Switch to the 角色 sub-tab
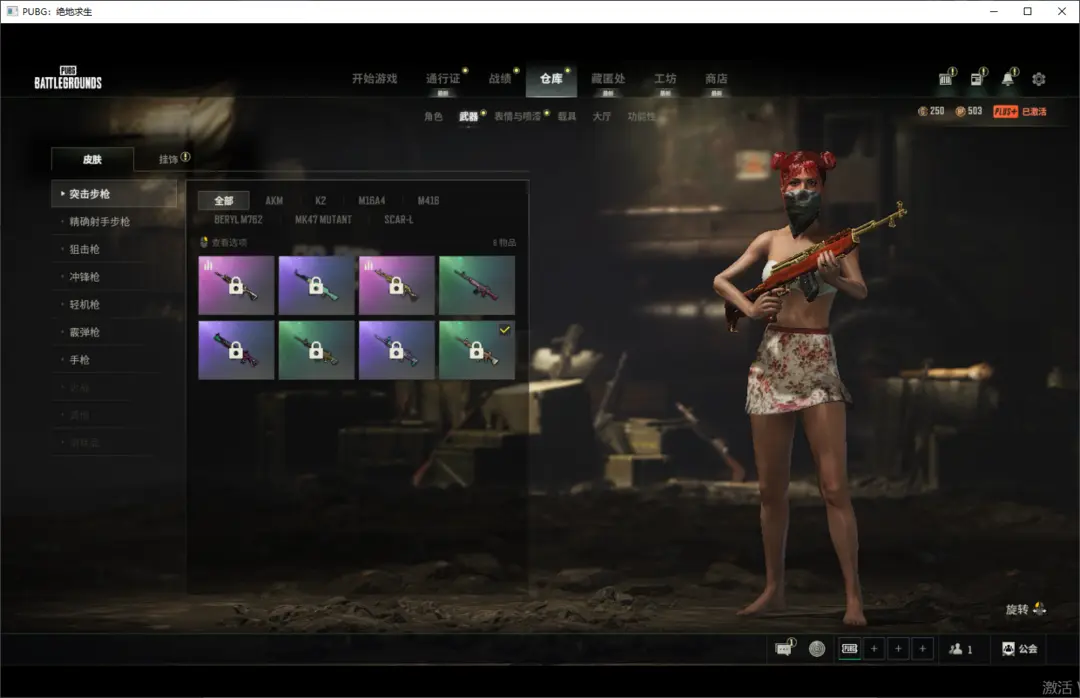The height and width of the screenshot is (698, 1080). pos(433,116)
